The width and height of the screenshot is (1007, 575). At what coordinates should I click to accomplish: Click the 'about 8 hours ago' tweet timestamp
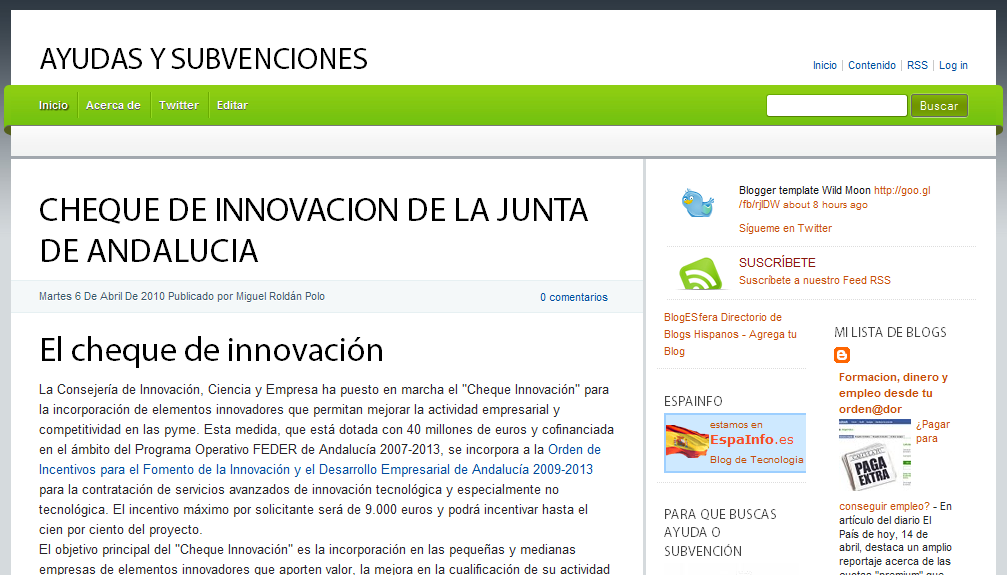pyautogui.click(x=825, y=205)
